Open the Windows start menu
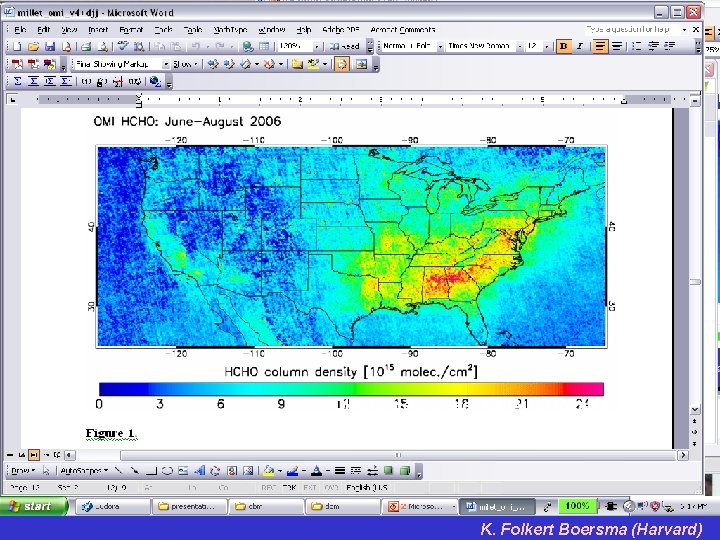This screenshot has width=720, height=540. tap(34, 506)
